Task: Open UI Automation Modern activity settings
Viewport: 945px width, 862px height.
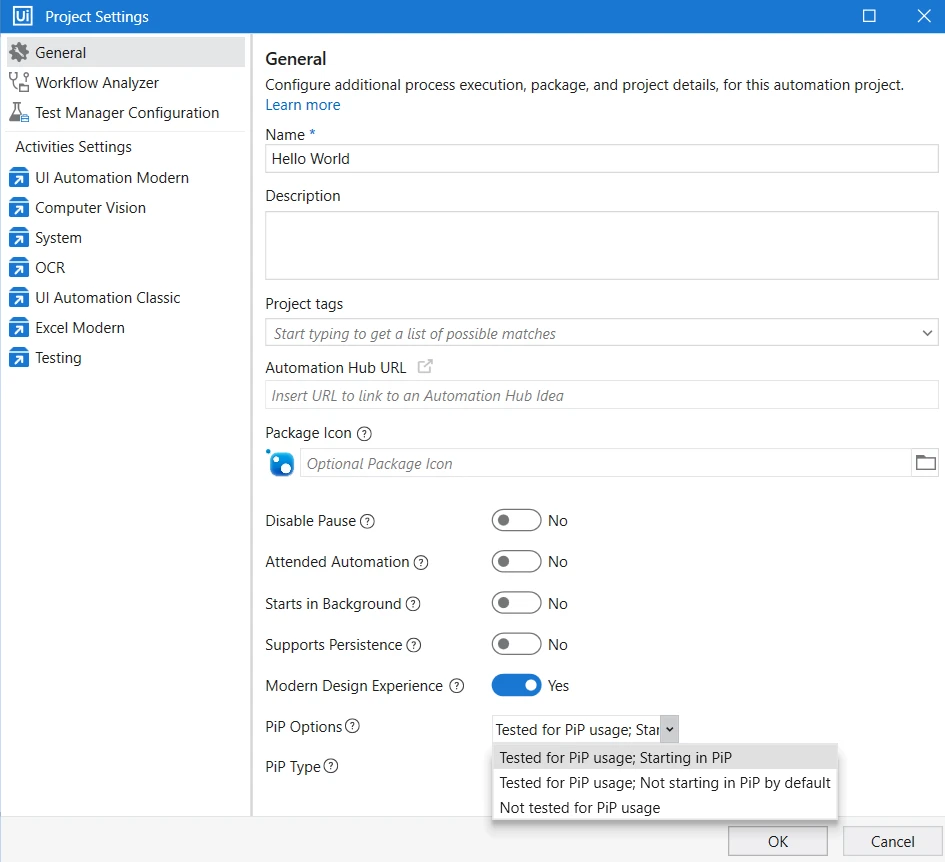Action: [126, 178]
